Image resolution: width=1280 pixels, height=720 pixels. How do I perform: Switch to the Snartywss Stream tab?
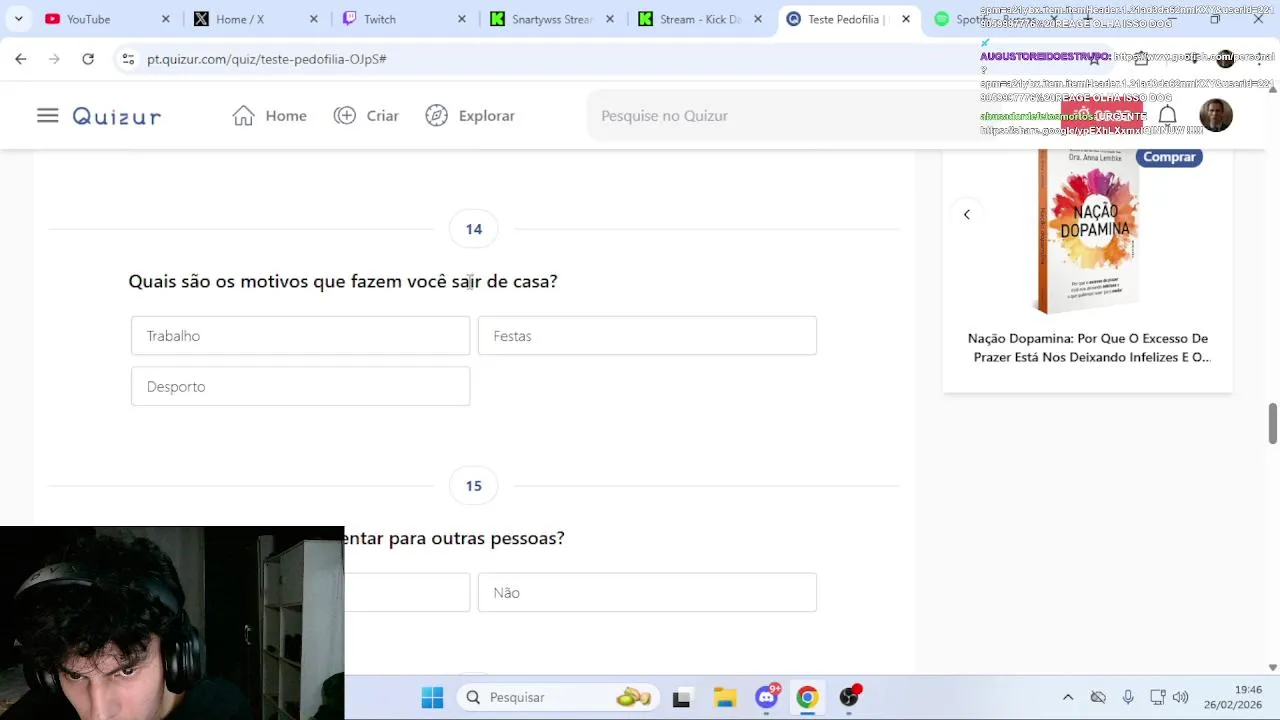pyautogui.click(x=552, y=19)
